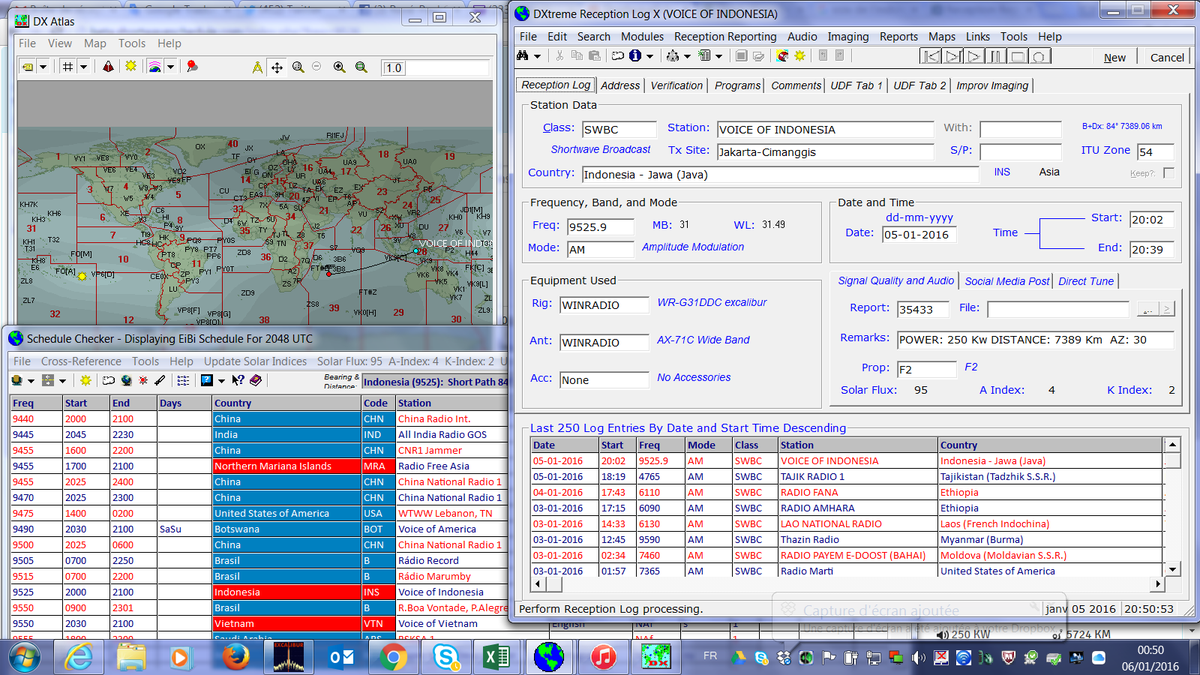Screen dimensions: 1200x675
Task: Open the Social Media Post tab
Action: pyautogui.click(x=1007, y=281)
